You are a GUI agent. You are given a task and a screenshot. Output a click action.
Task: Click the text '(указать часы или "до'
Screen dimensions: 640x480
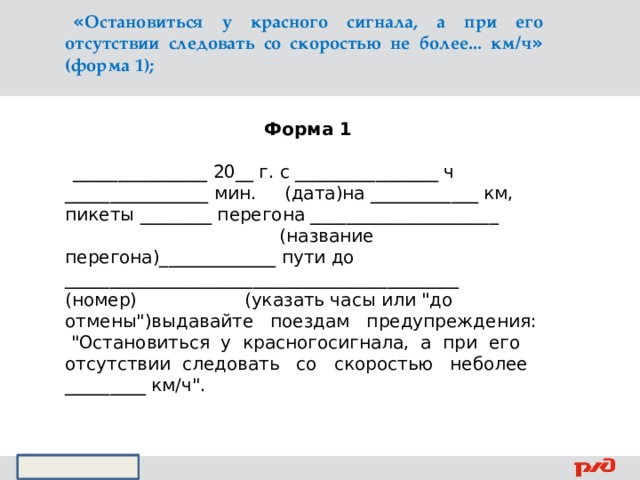point(349,300)
